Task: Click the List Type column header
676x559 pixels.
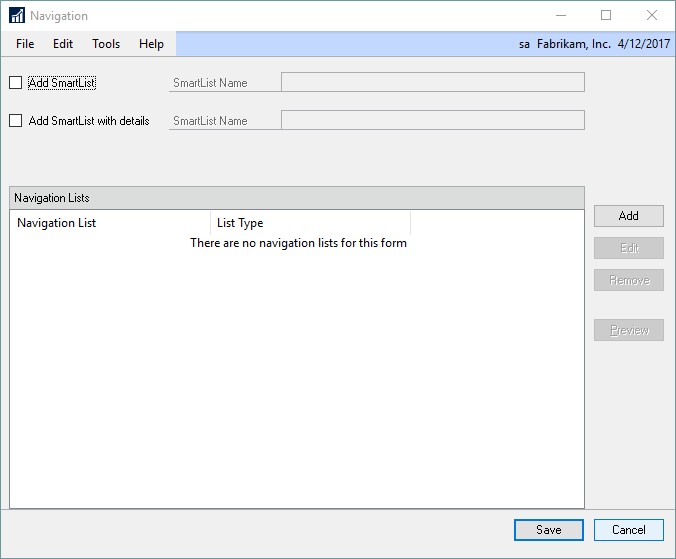Action: [x=310, y=223]
